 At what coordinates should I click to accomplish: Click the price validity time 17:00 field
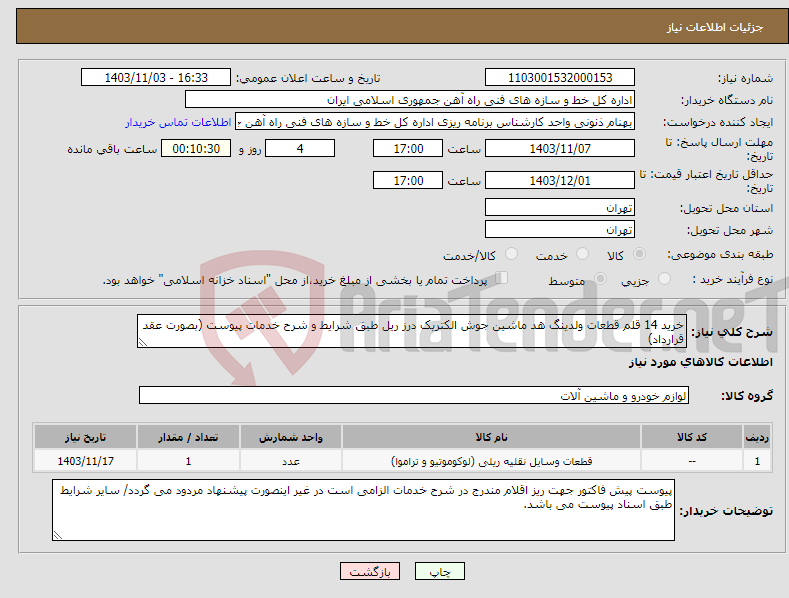(408, 180)
